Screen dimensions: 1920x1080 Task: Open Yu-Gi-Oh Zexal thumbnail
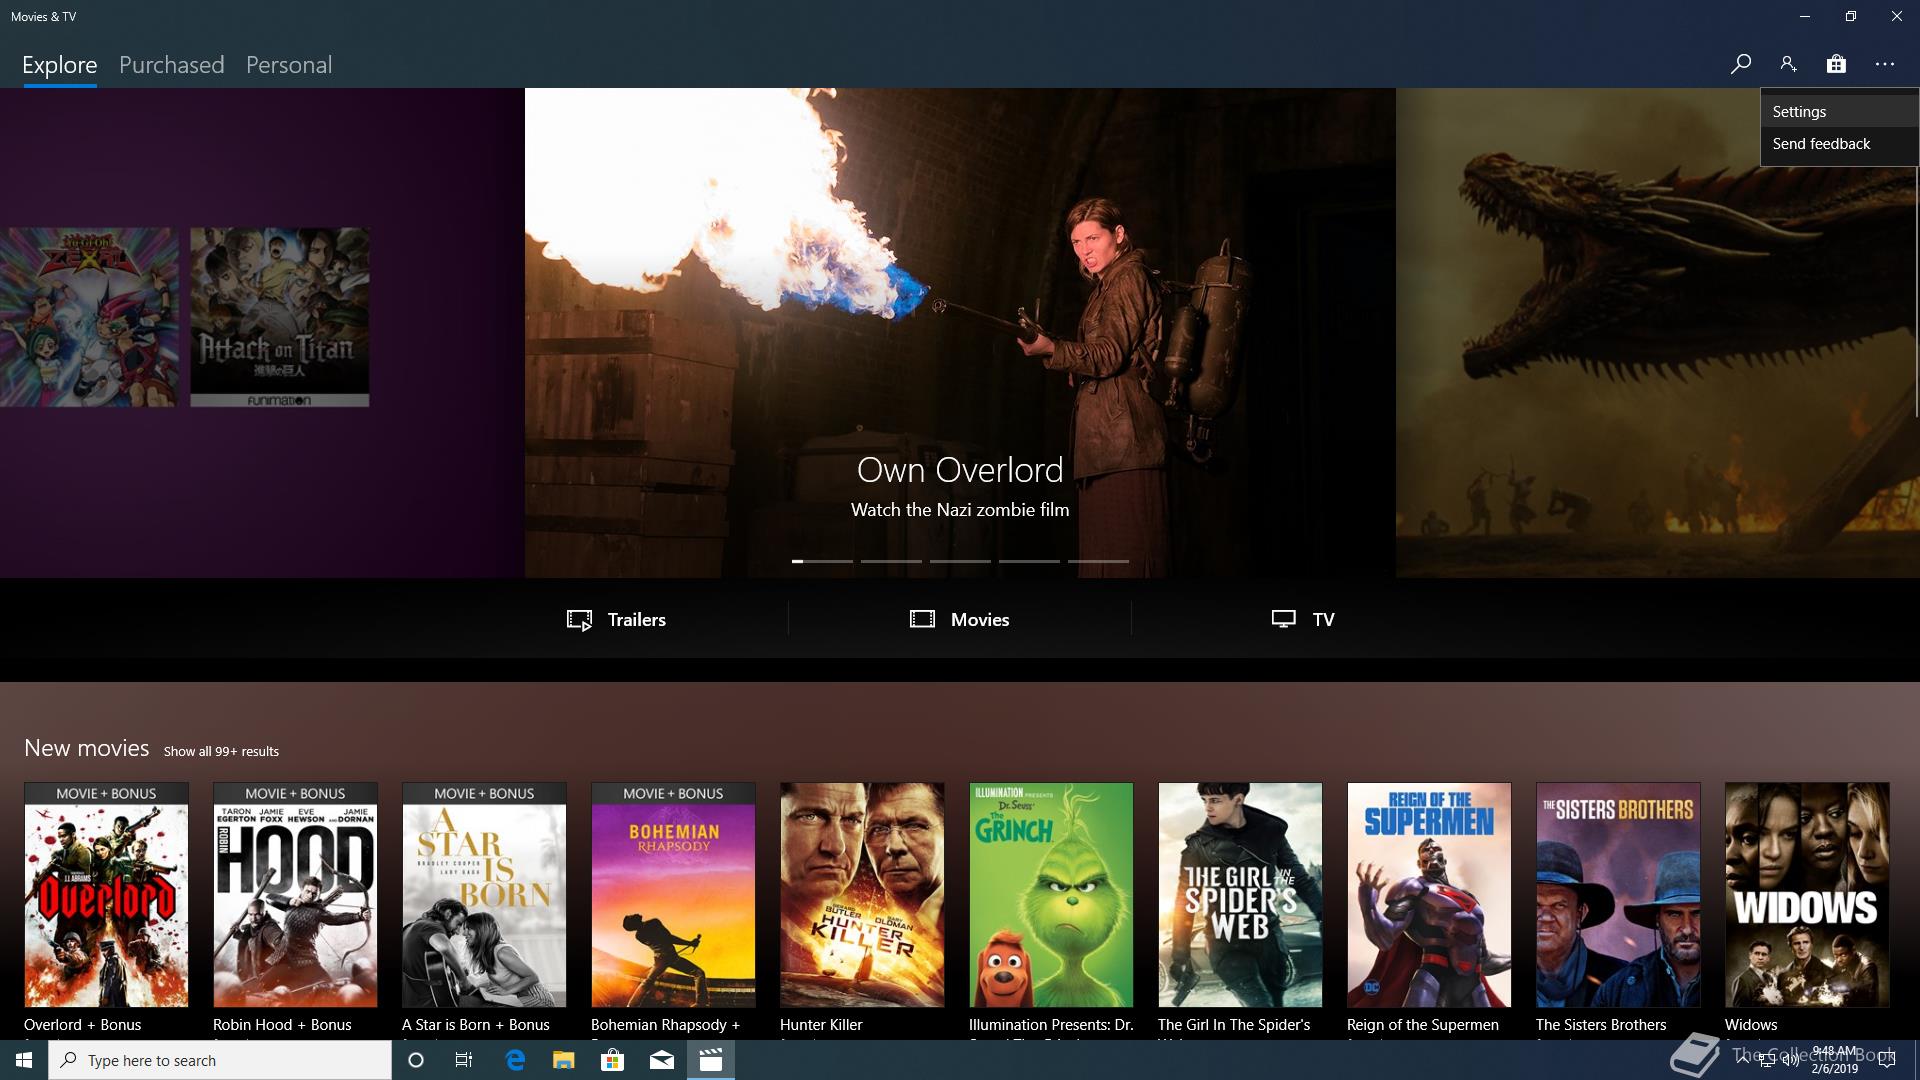tap(89, 317)
